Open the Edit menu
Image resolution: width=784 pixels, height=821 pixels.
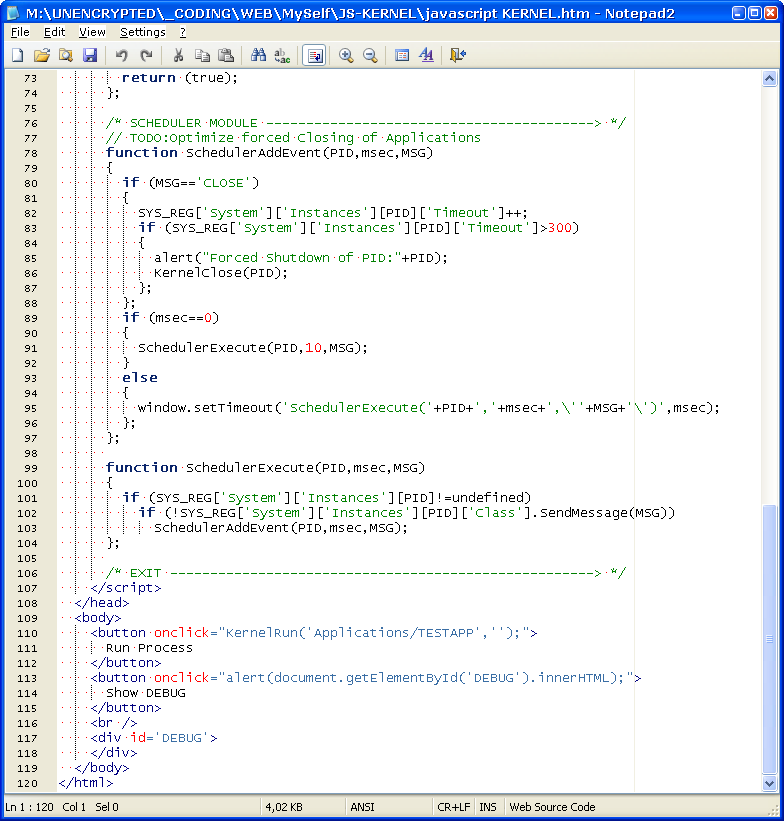point(54,32)
